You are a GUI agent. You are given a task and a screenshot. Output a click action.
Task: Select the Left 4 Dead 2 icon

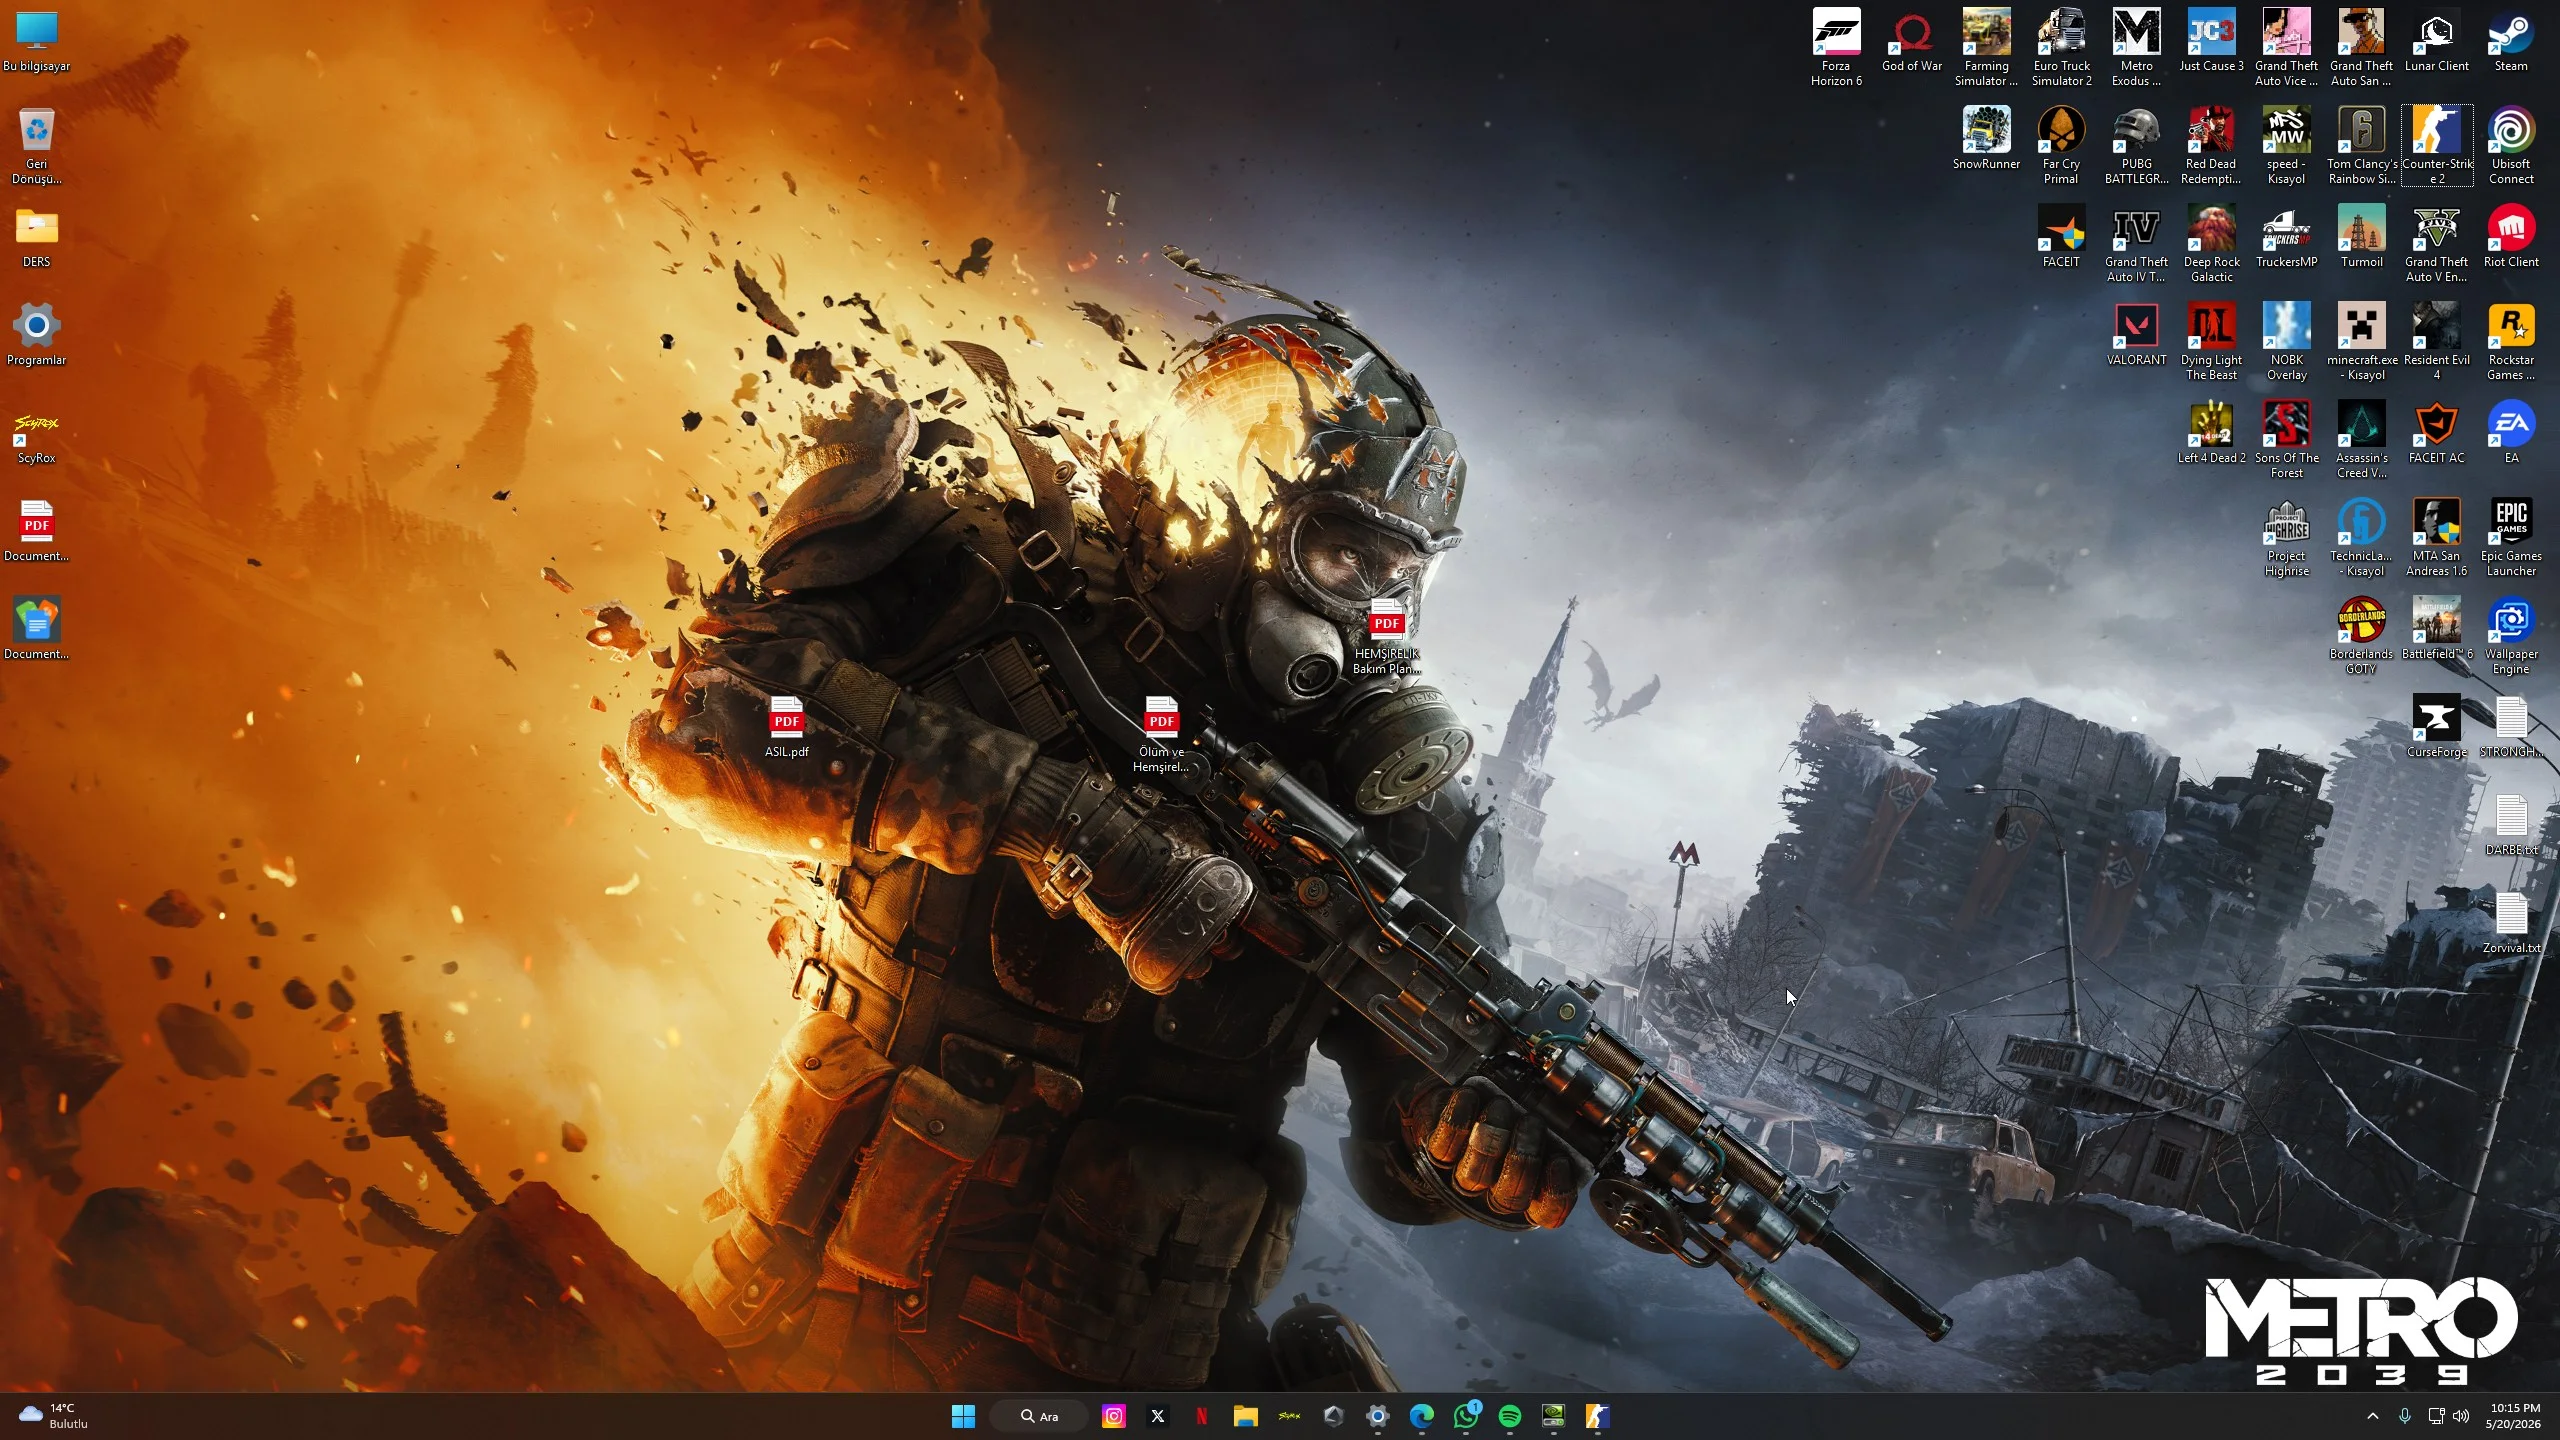2211,432
